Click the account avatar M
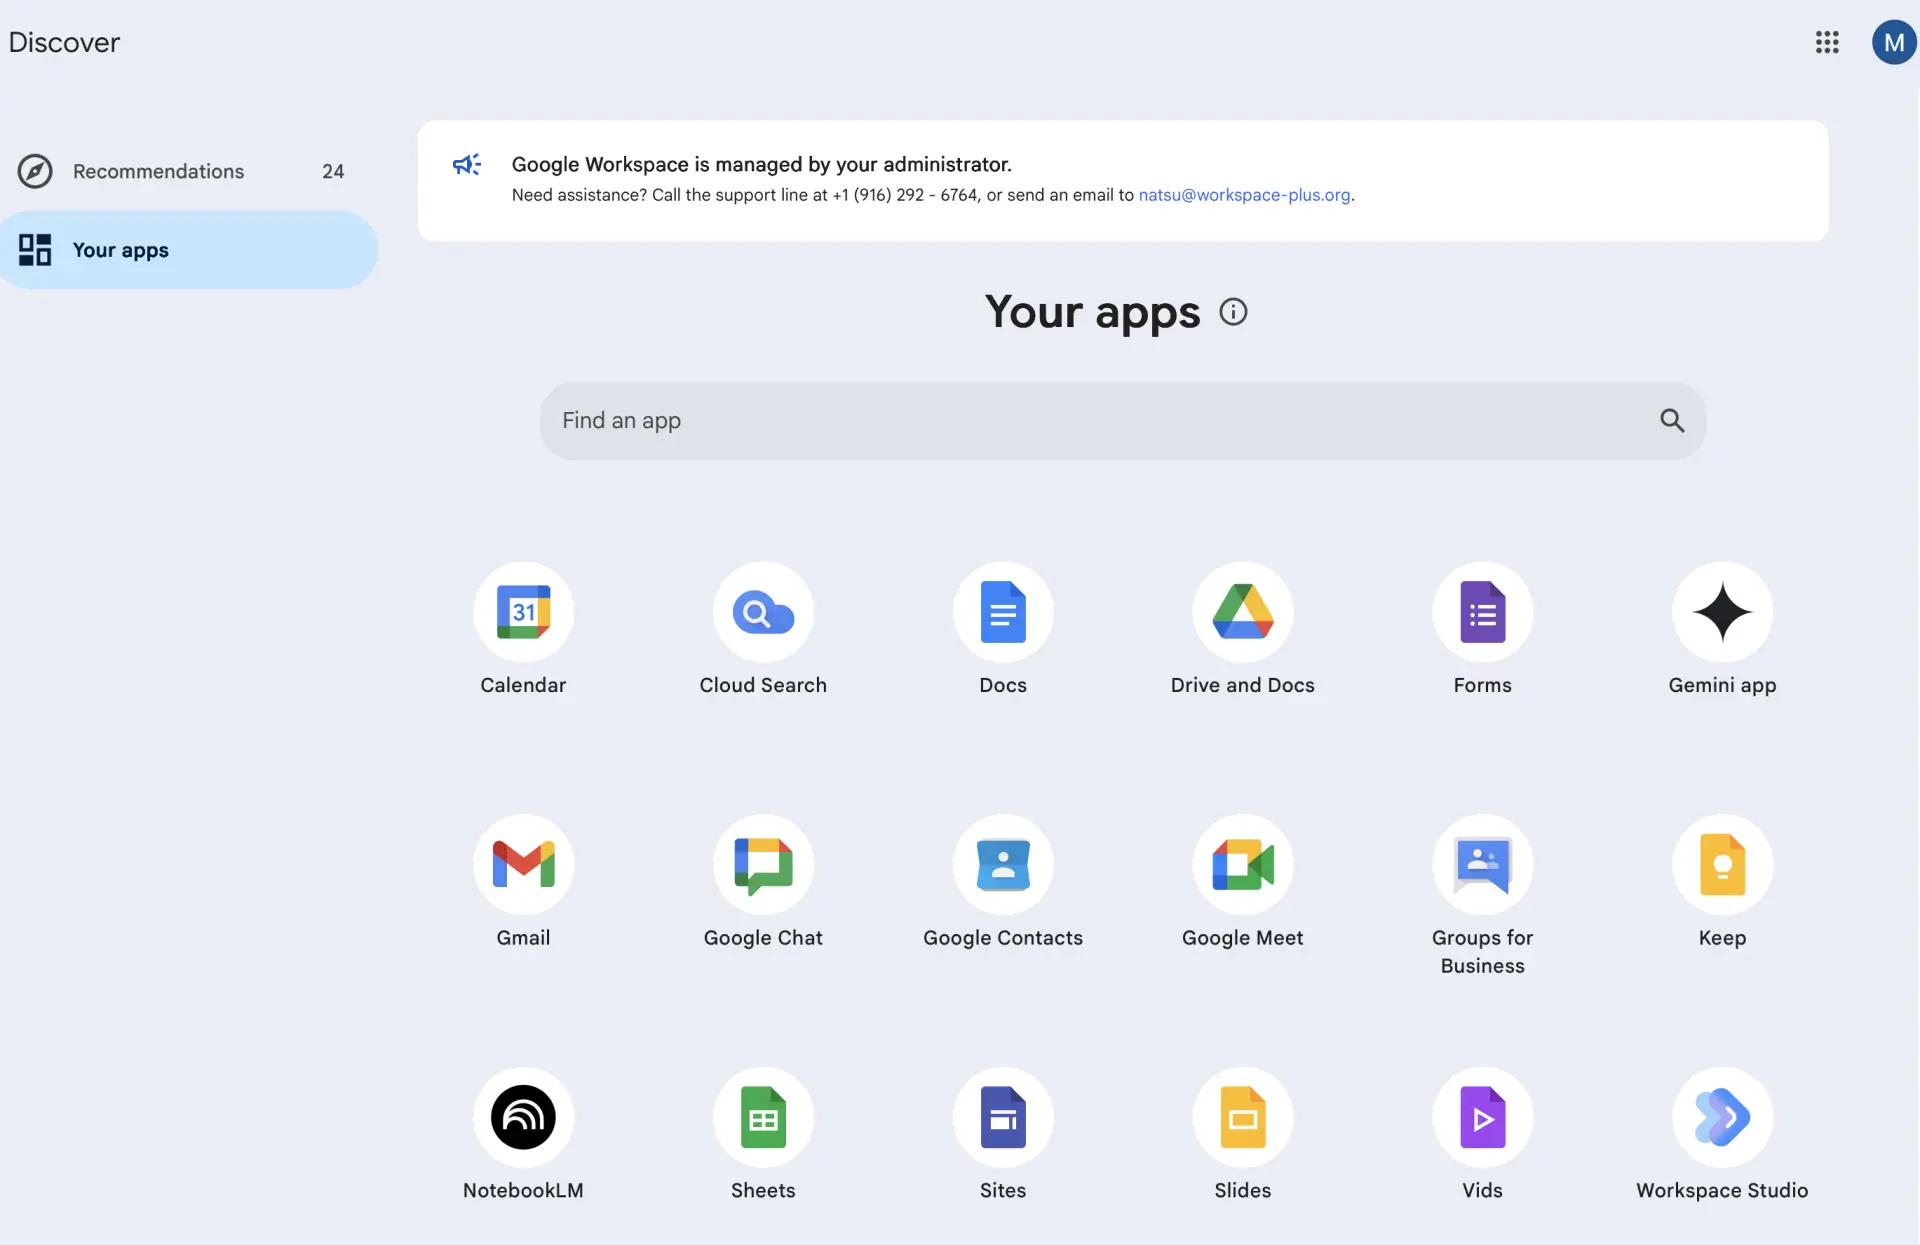The width and height of the screenshot is (1920, 1245). click(1894, 42)
